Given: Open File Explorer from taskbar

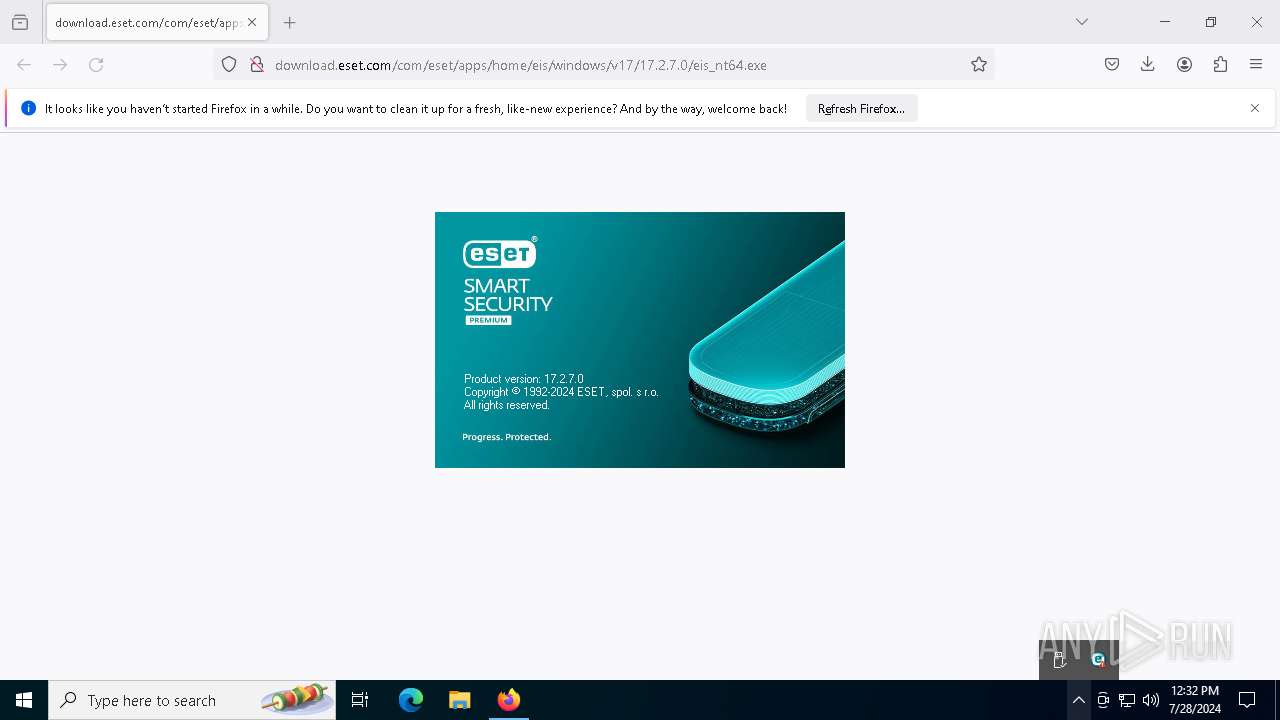Looking at the screenshot, I should pos(460,700).
